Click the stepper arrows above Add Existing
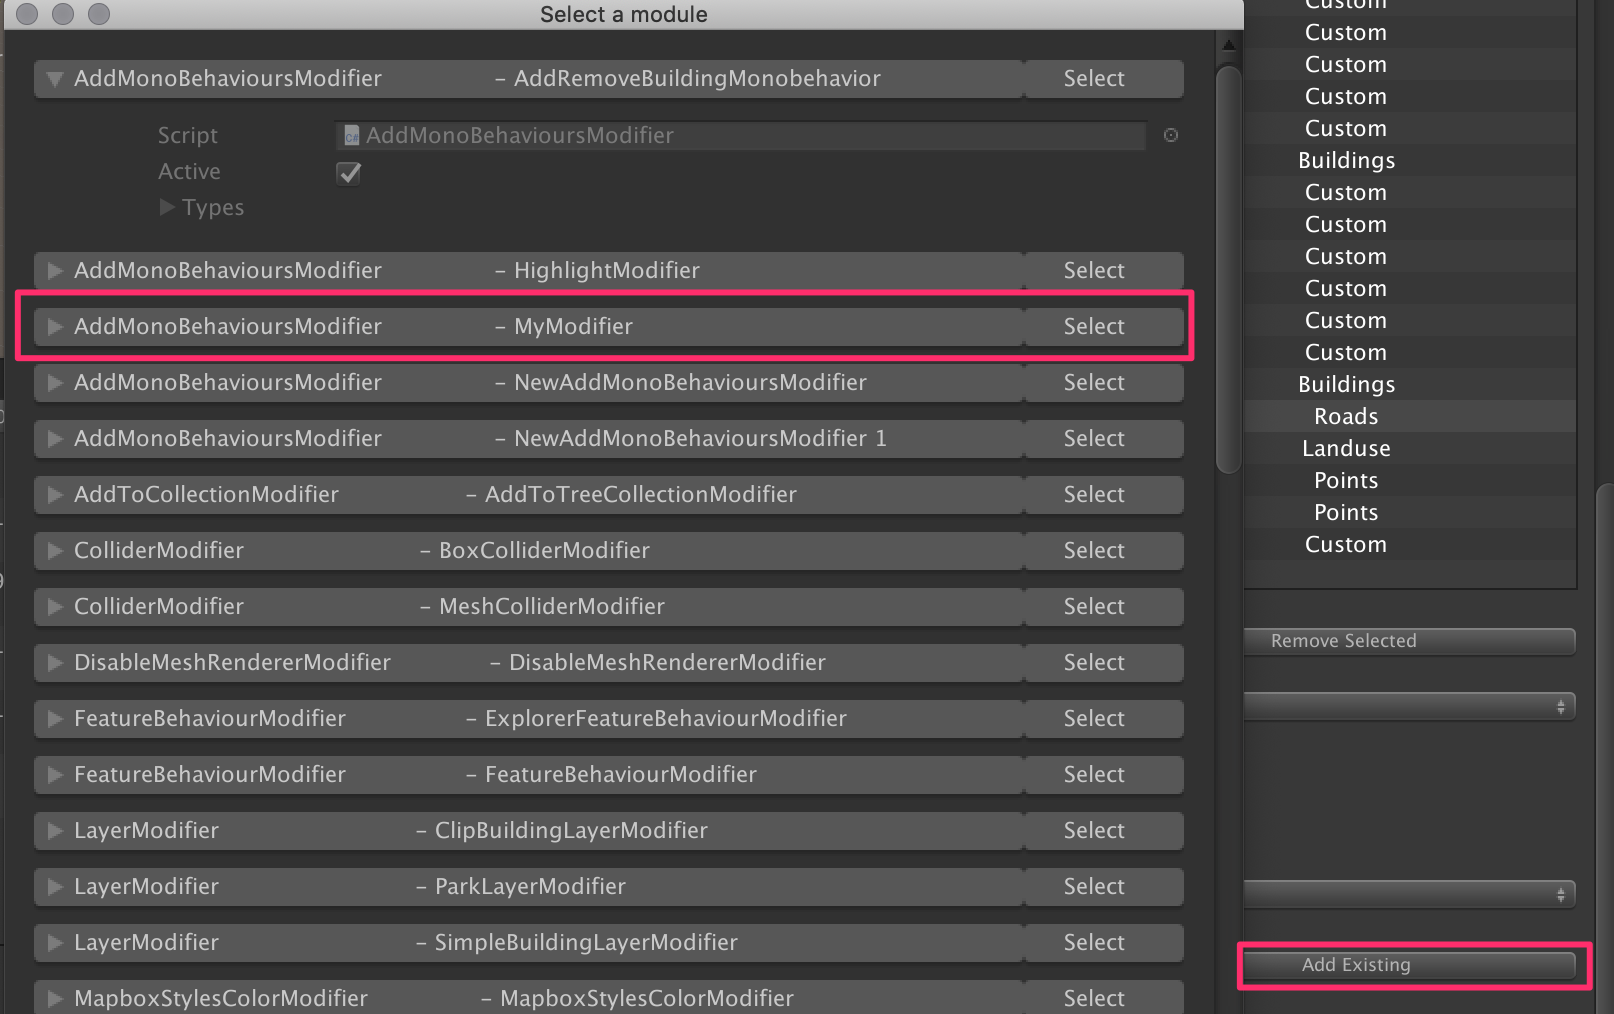1614x1014 pixels. tap(1563, 895)
